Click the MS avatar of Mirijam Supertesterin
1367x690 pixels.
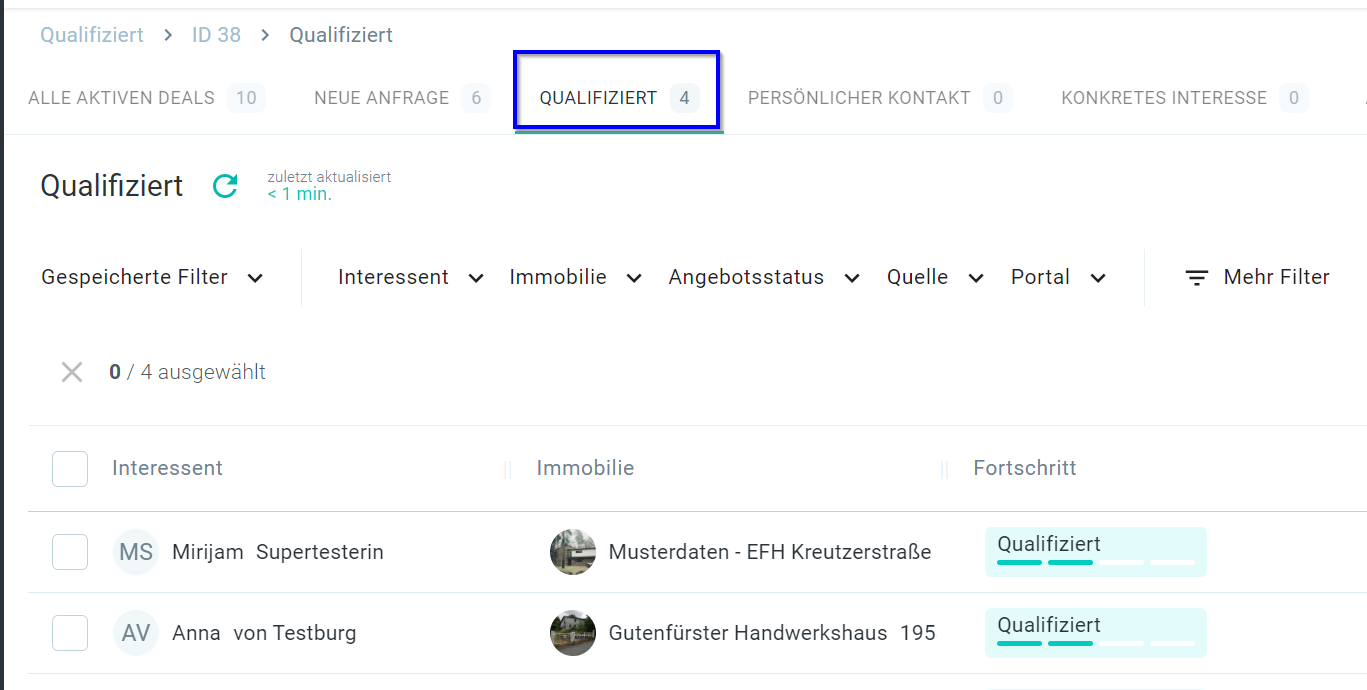pyautogui.click(x=136, y=552)
